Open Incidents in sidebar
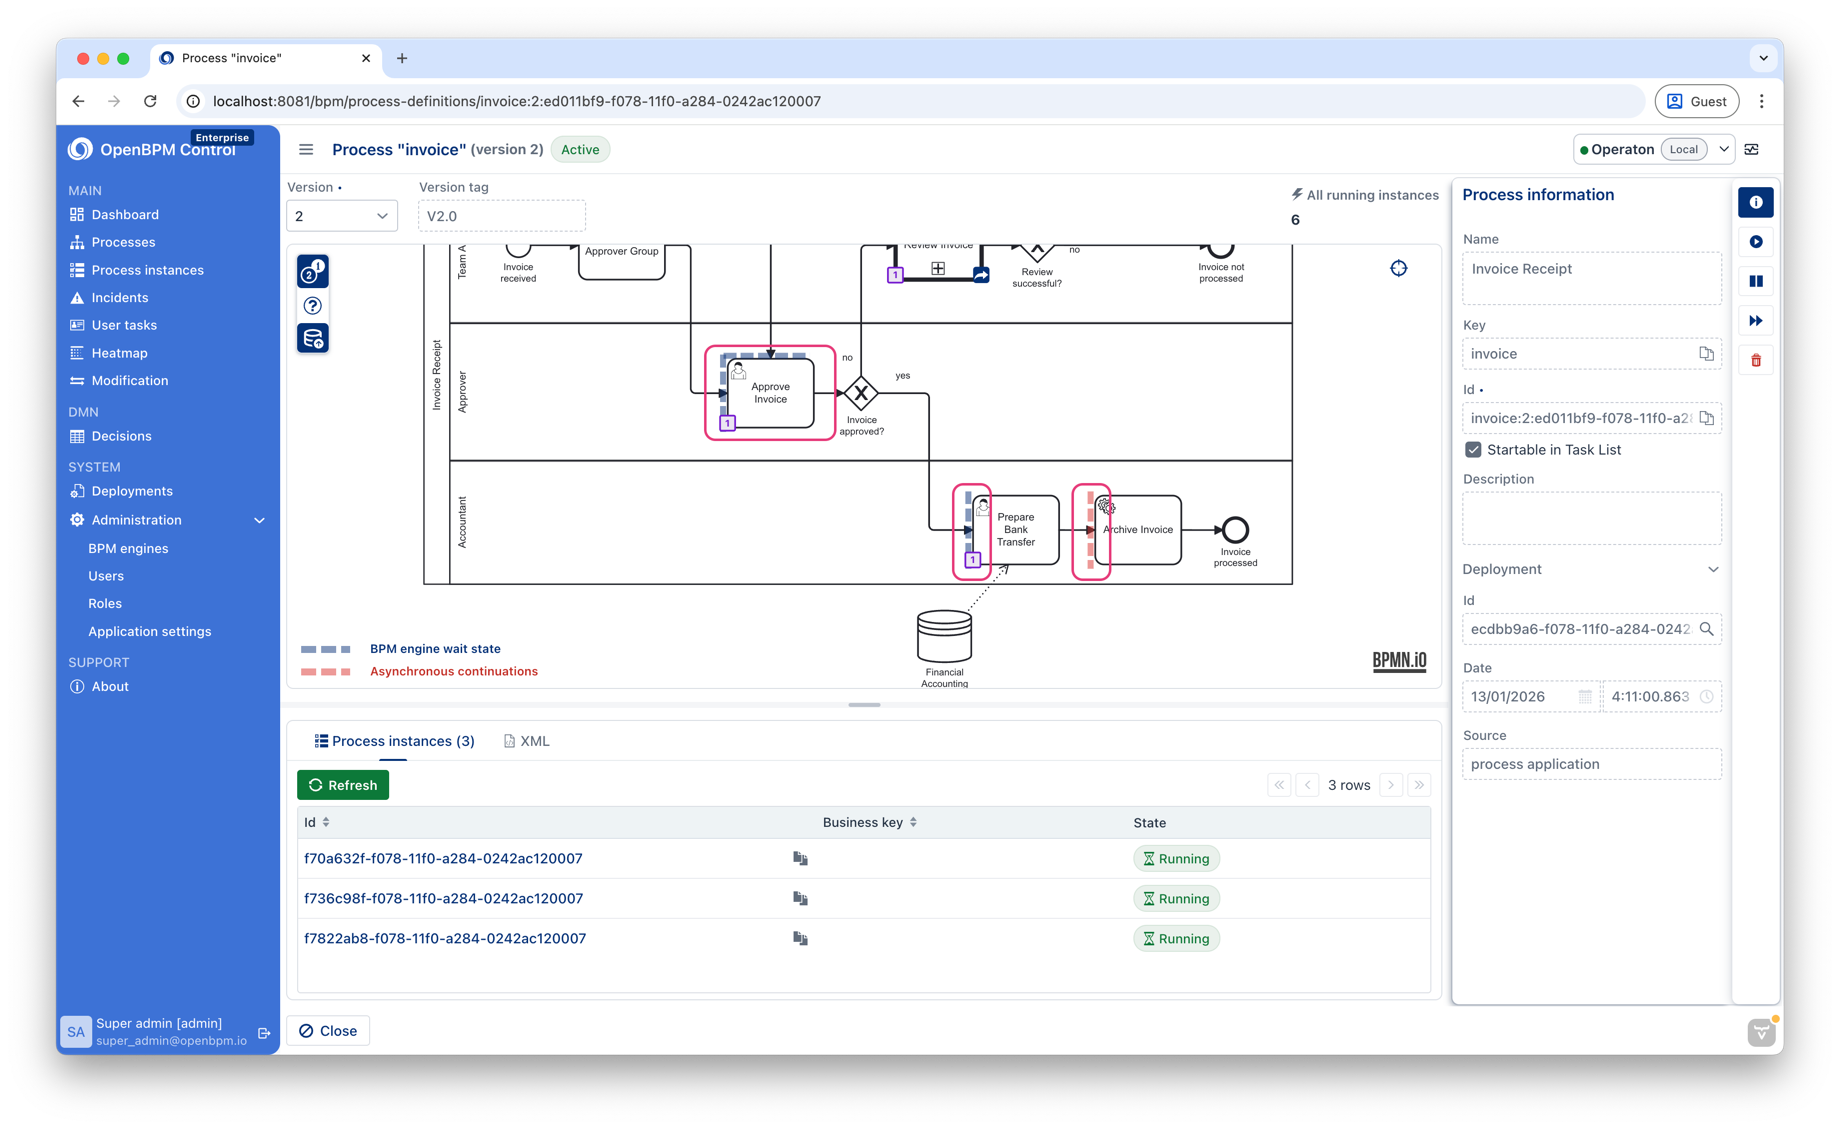This screenshot has height=1129, width=1840. point(119,298)
